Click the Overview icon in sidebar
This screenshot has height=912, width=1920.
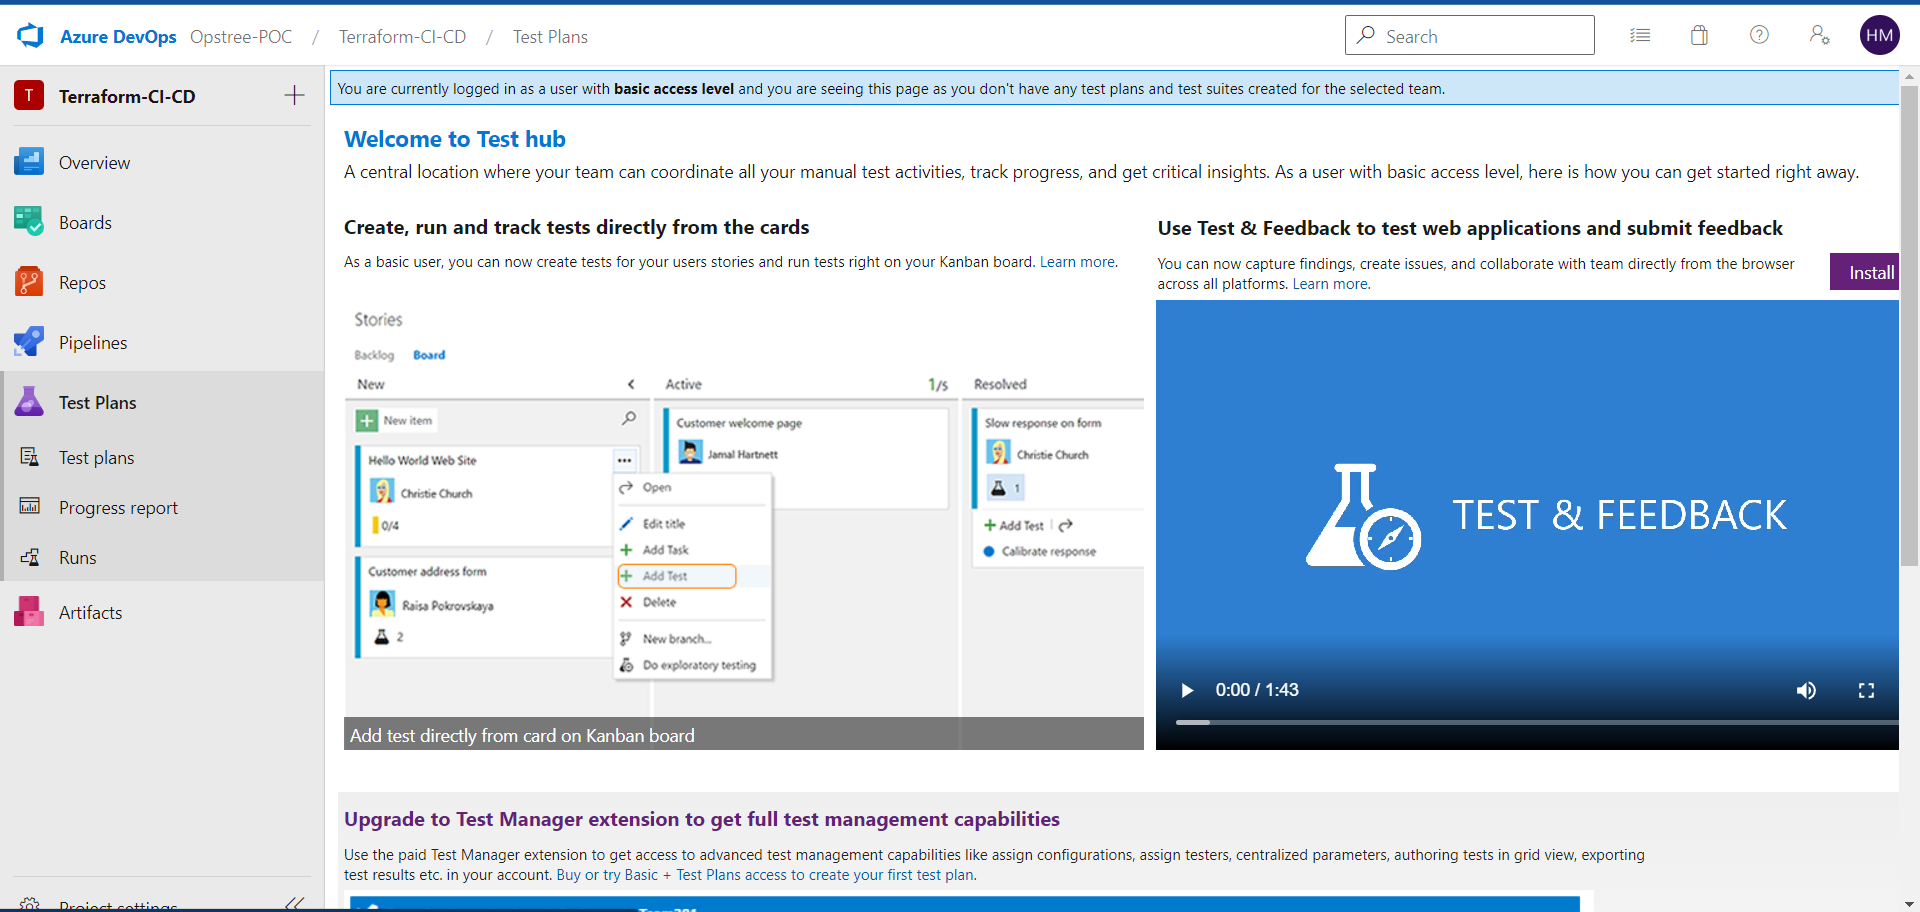[29, 162]
